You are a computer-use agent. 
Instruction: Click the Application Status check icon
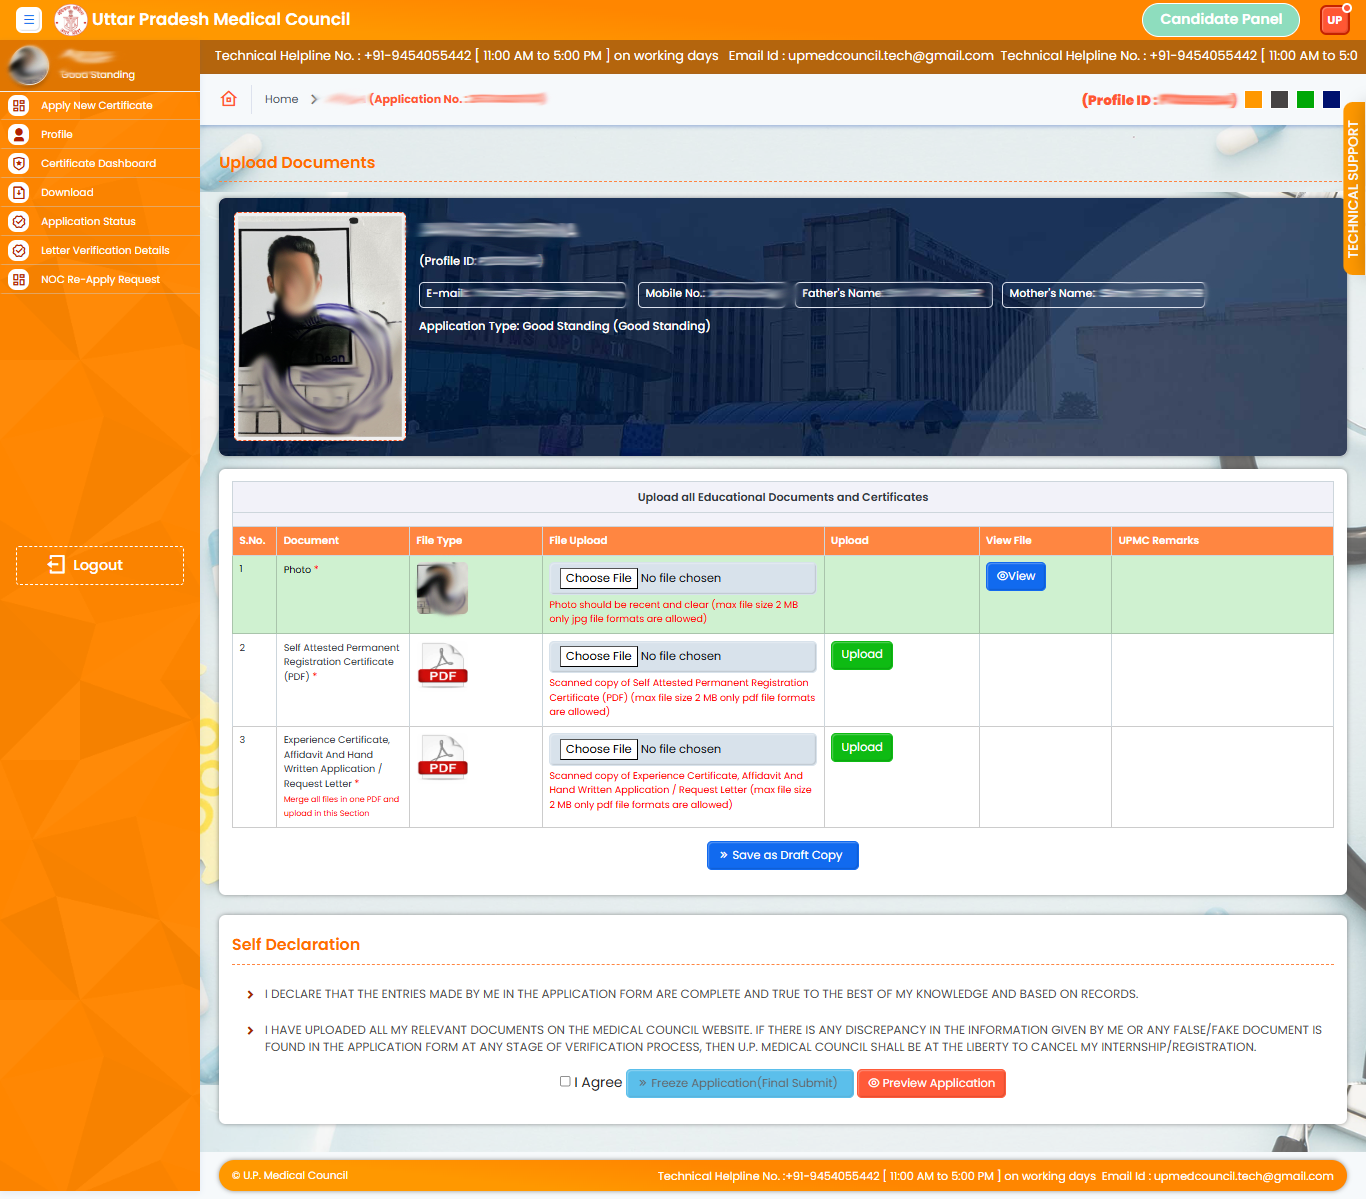point(19,221)
